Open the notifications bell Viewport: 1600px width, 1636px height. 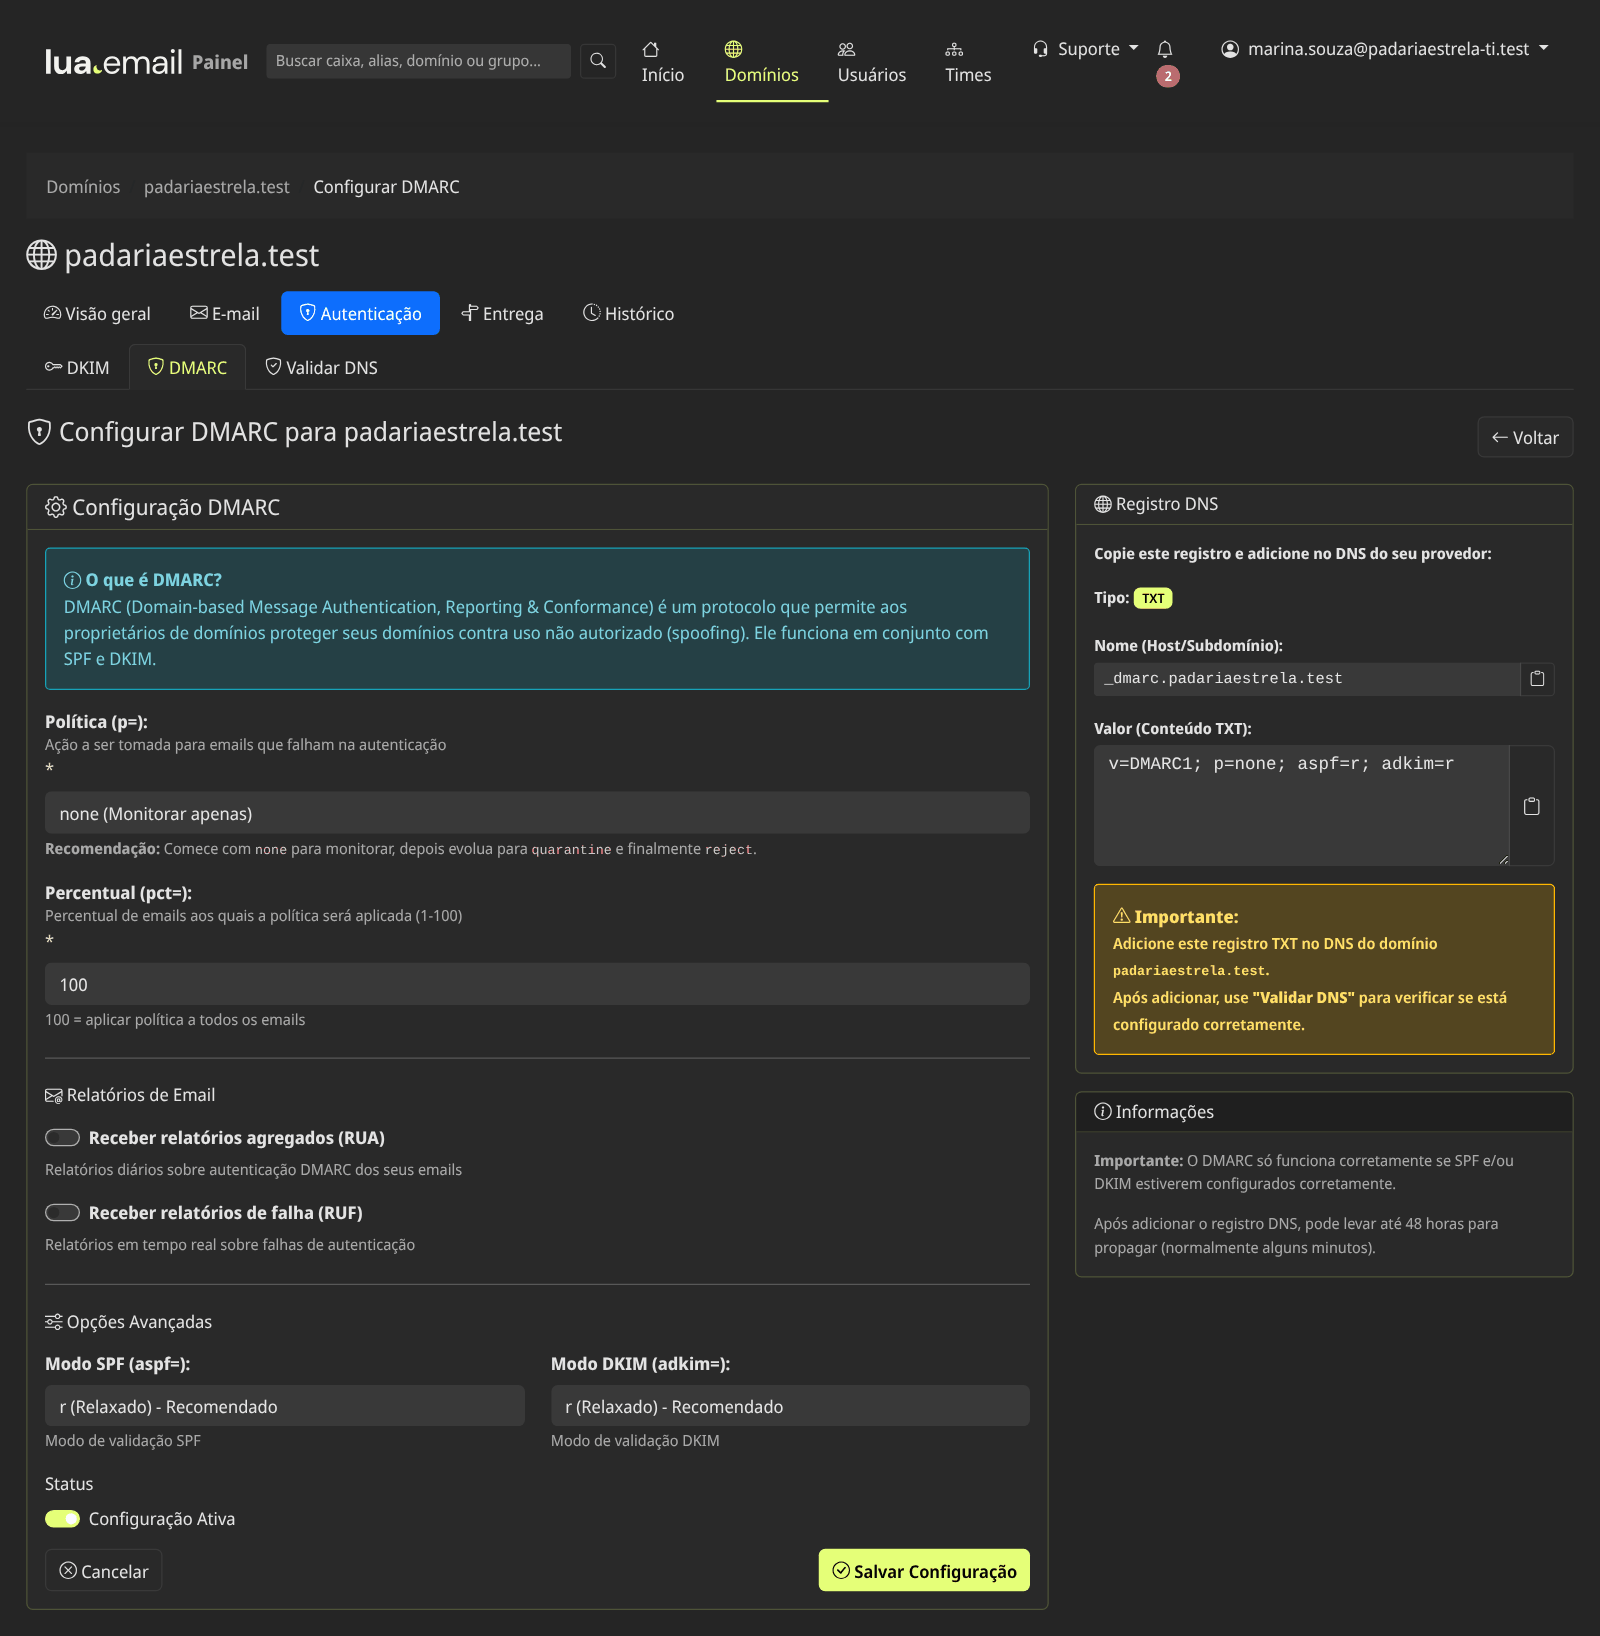pyautogui.click(x=1165, y=50)
